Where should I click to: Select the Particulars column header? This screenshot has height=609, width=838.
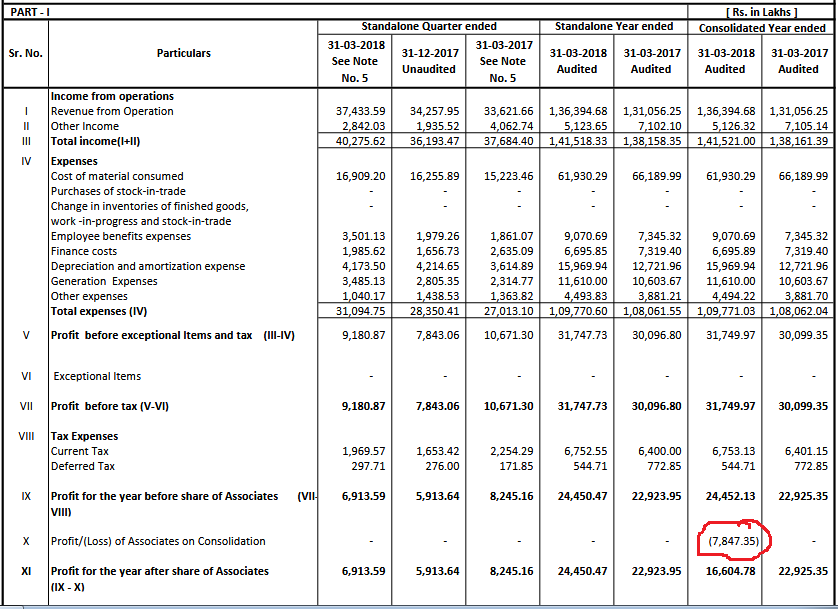tap(185, 53)
